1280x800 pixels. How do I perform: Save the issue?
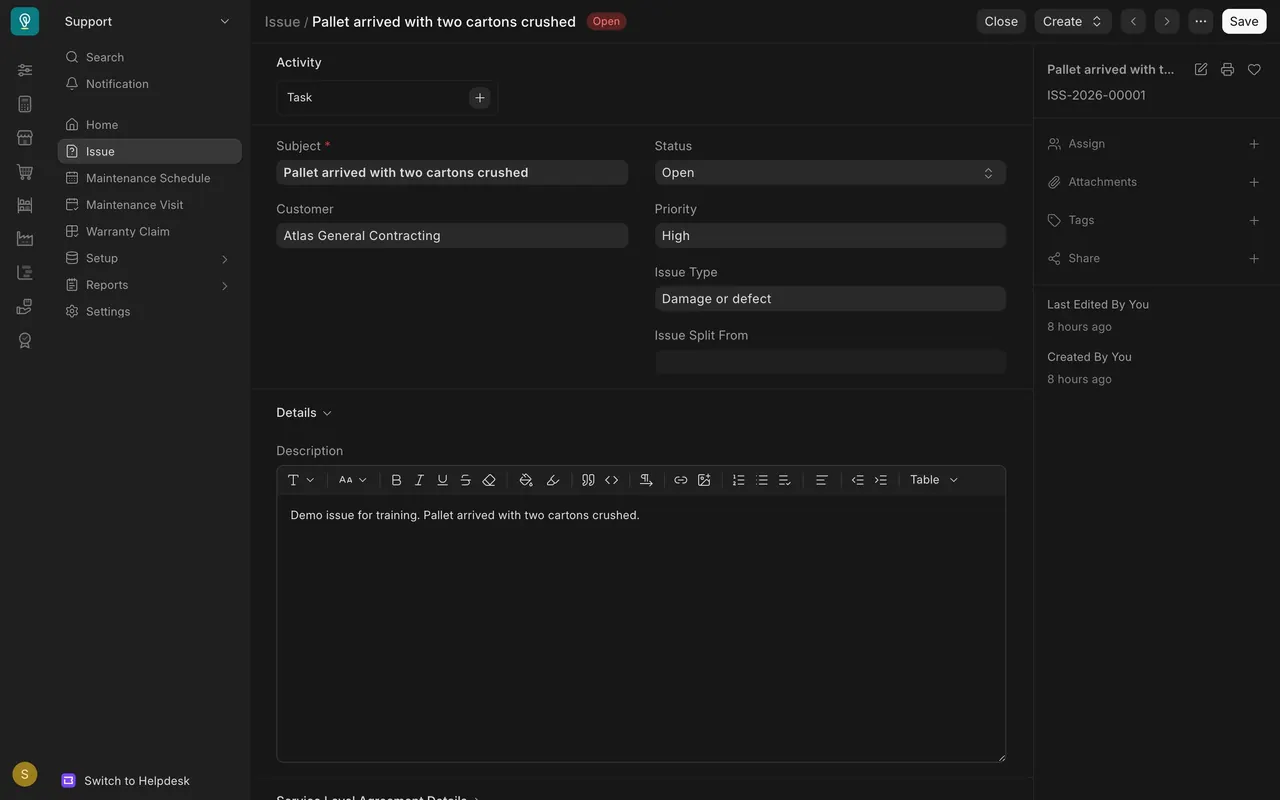1244,21
